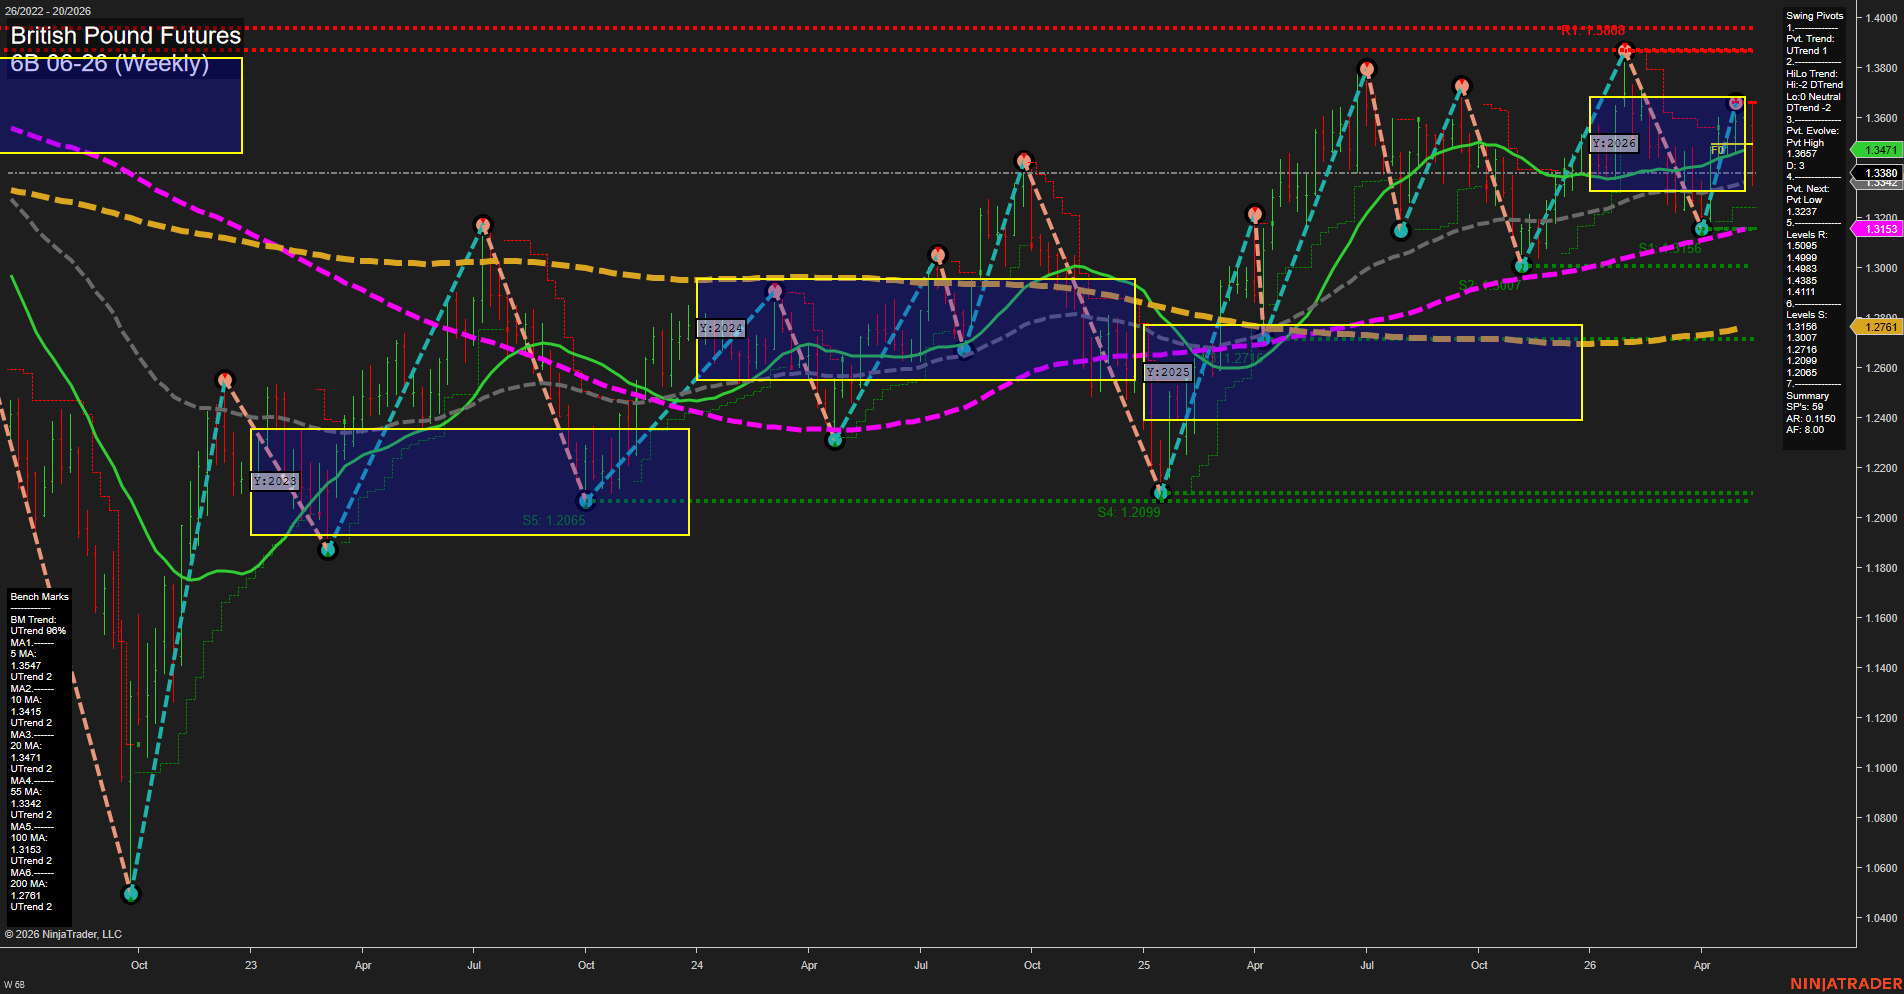
Task: Click the Lo:0 Neutral line
Action: (x=1813, y=97)
